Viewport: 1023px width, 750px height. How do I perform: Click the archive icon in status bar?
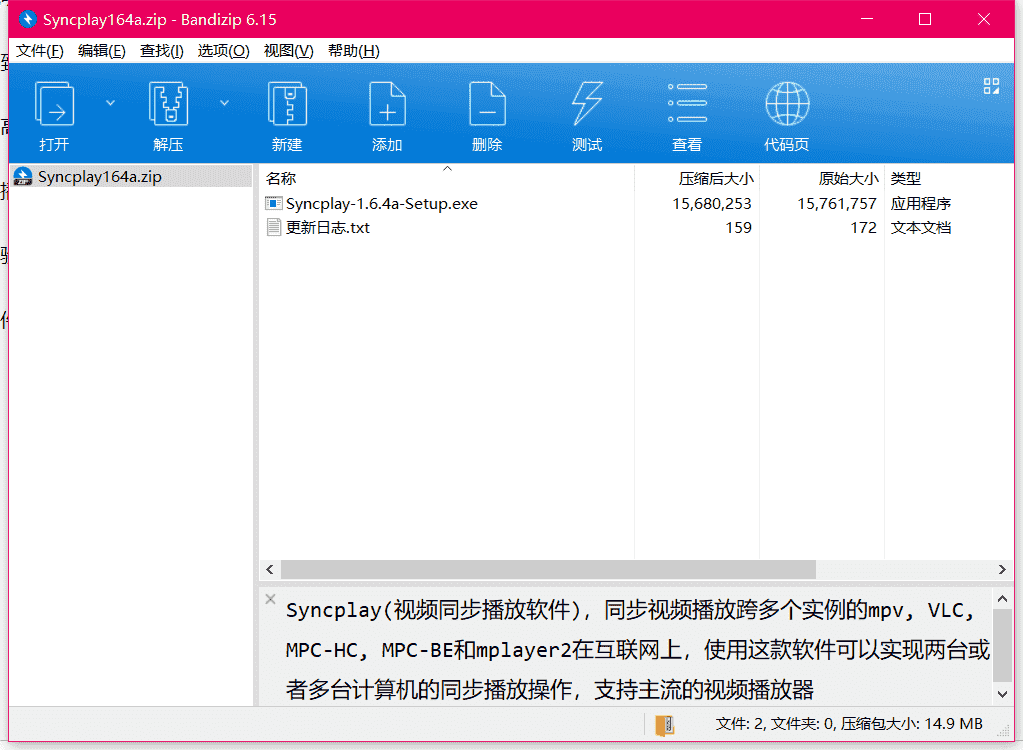(x=665, y=725)
